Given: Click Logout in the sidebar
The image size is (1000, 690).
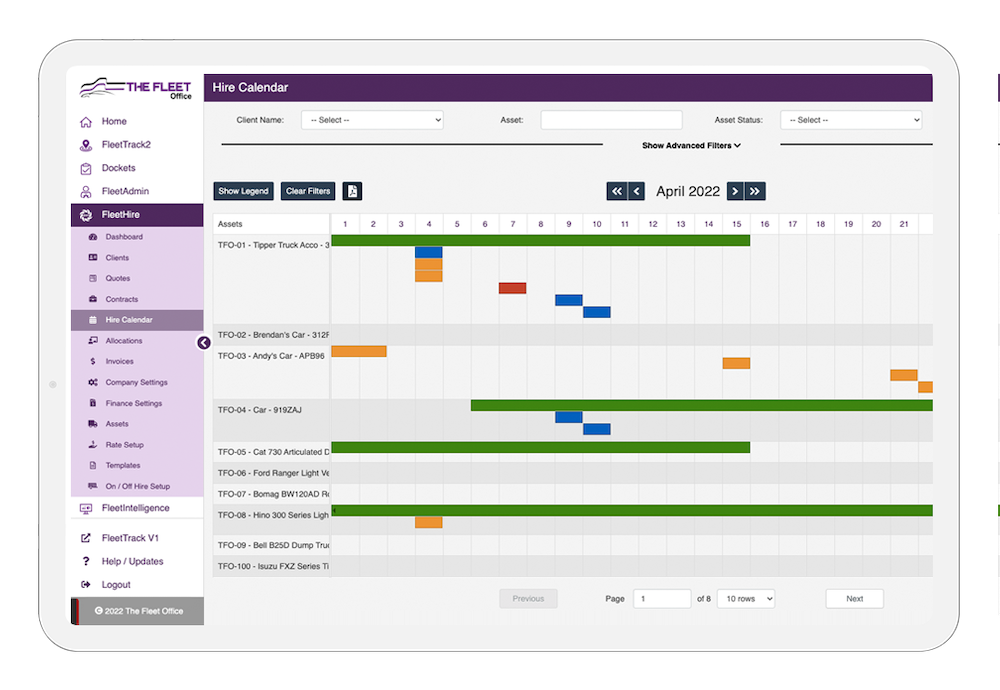Looking at the screenshot, I should 116,585.
